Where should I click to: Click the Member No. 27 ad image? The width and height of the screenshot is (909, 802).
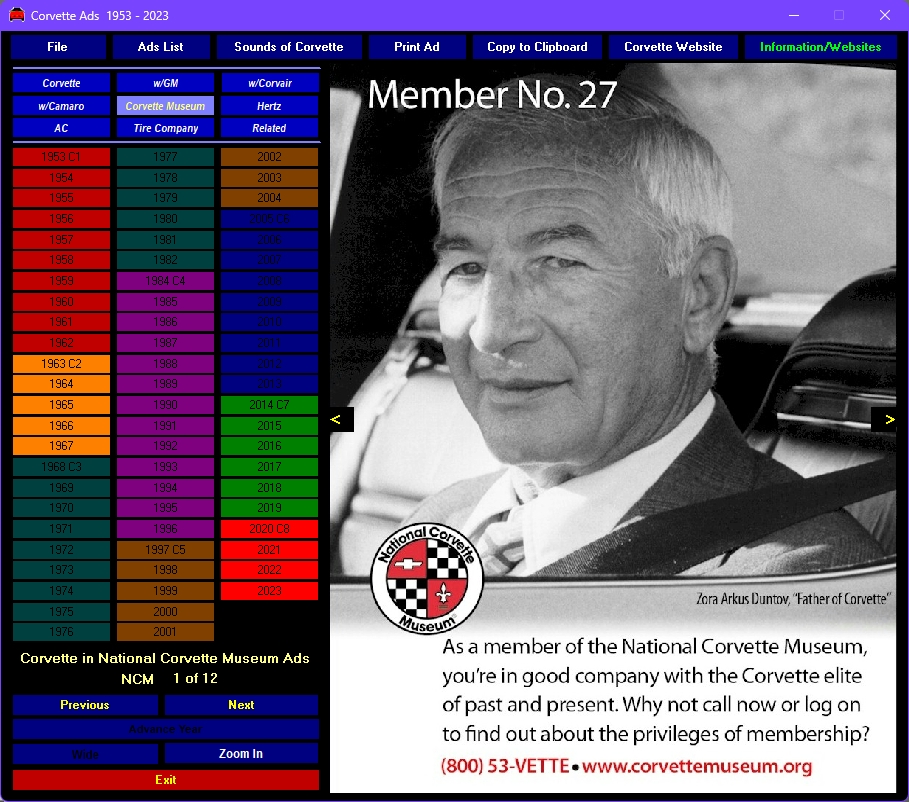tap(613, 429)
